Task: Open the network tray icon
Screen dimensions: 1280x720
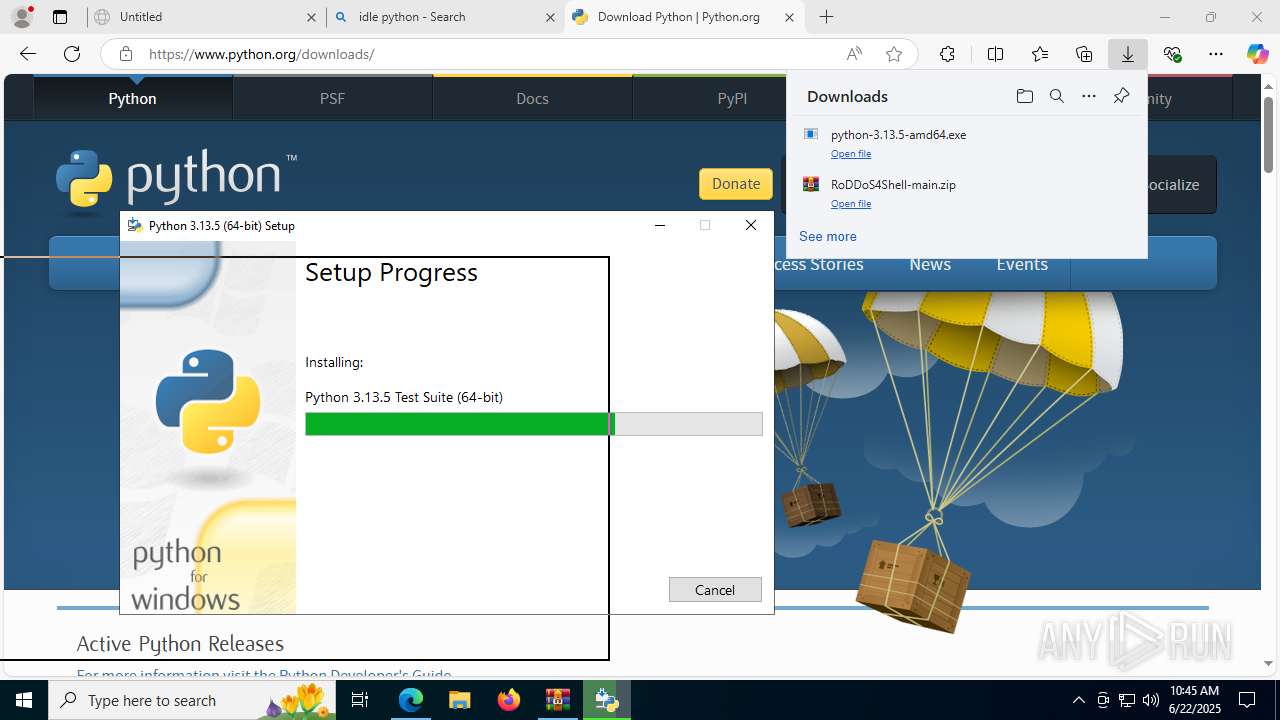Action: [x=1126, y=700]
